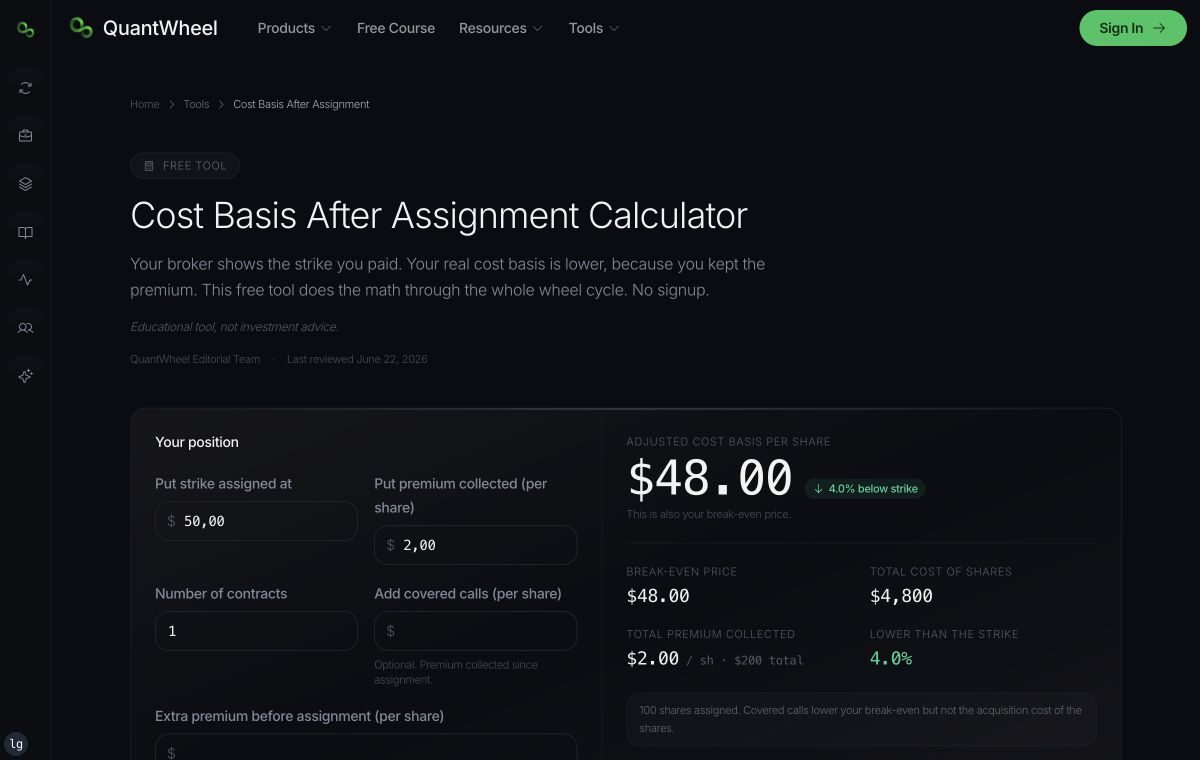
Task: Open the community users icon in sidebar
Action: pyautogui.click(x=25, y=328)
